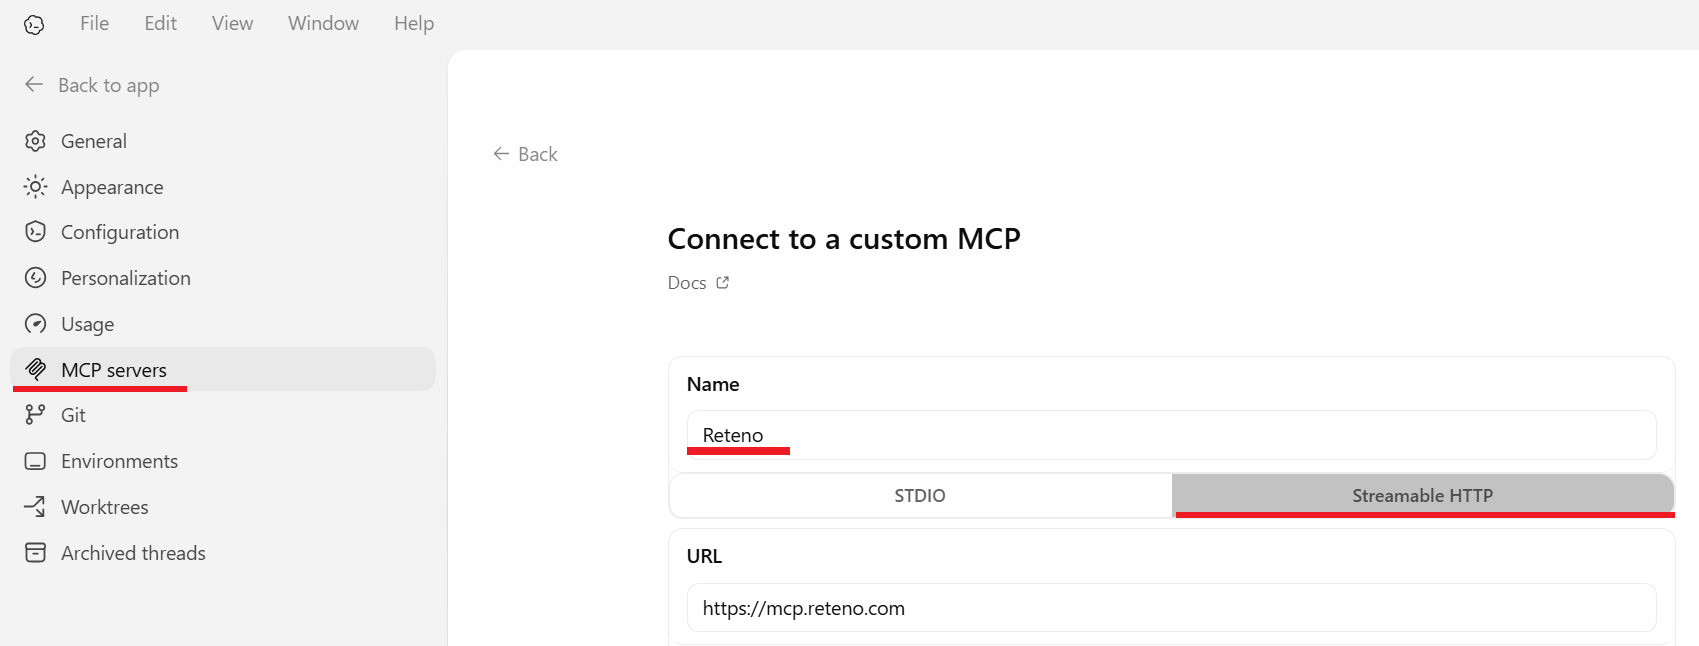
Task: Click the Git branch icon
Action: point(36,415)
